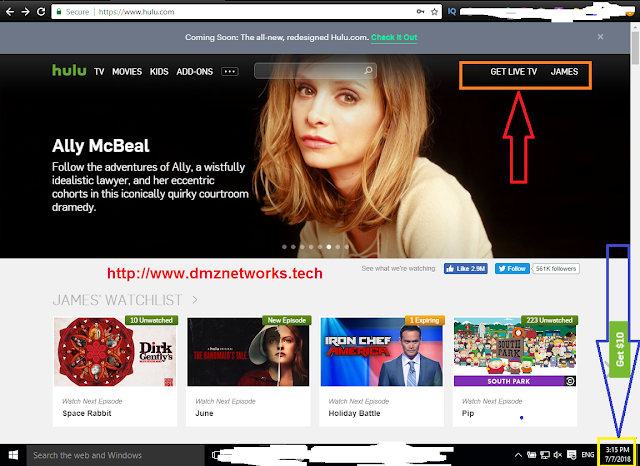
Task: Select the third hero carousel dot
Action: [x=302, y=247]
